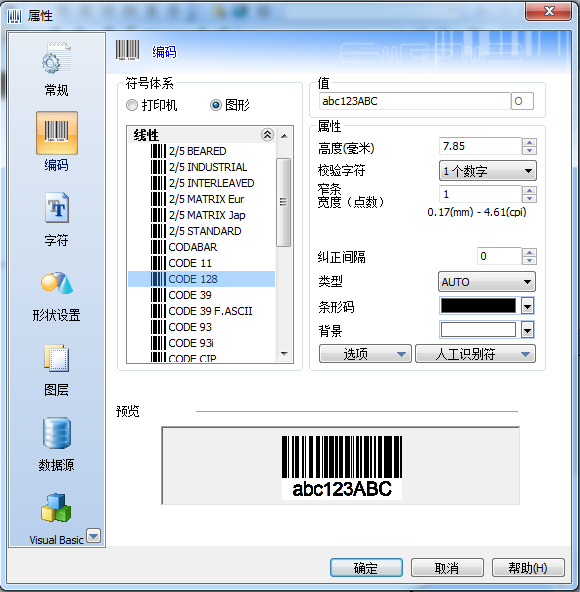This screenshot has height=592, width=580.
Task: Click the barcode icon beside CODE 11
Action: (158, 263)
